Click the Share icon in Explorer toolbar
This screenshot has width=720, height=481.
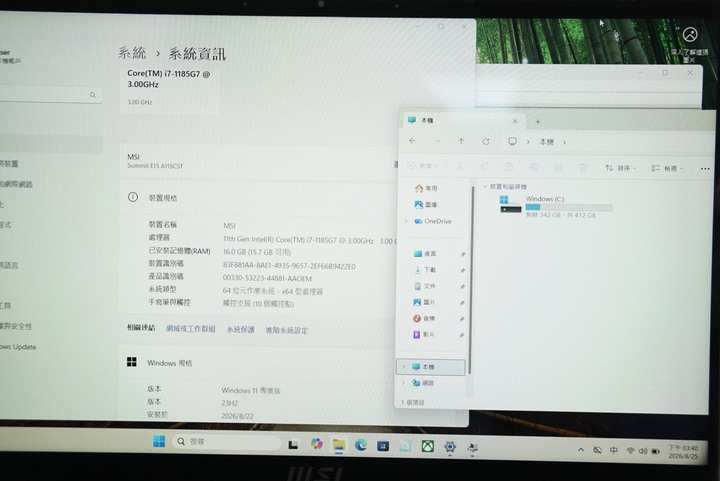click(x=558, y=167)
